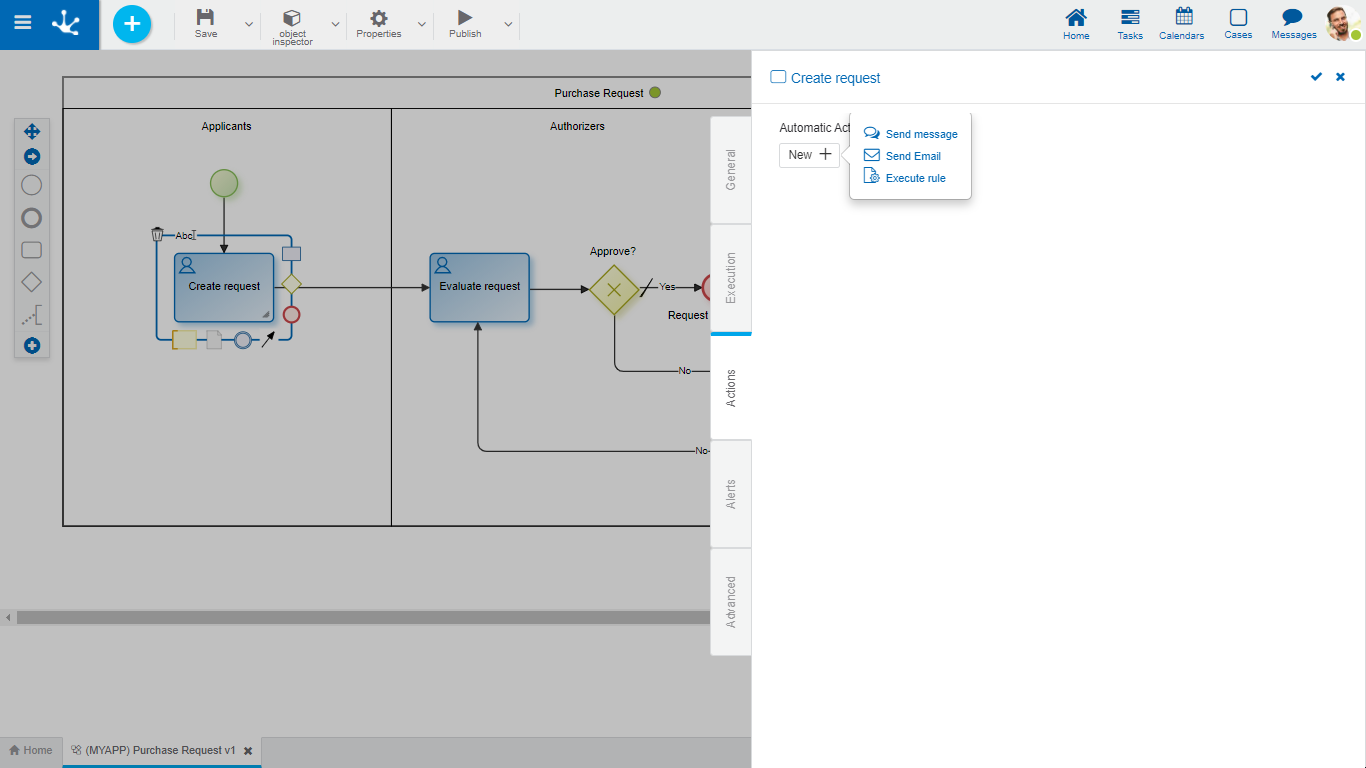Viewport: 1366px width, 768px height.
Task: Open Properties gear in toolbar
Action: [x=379, y=24]
